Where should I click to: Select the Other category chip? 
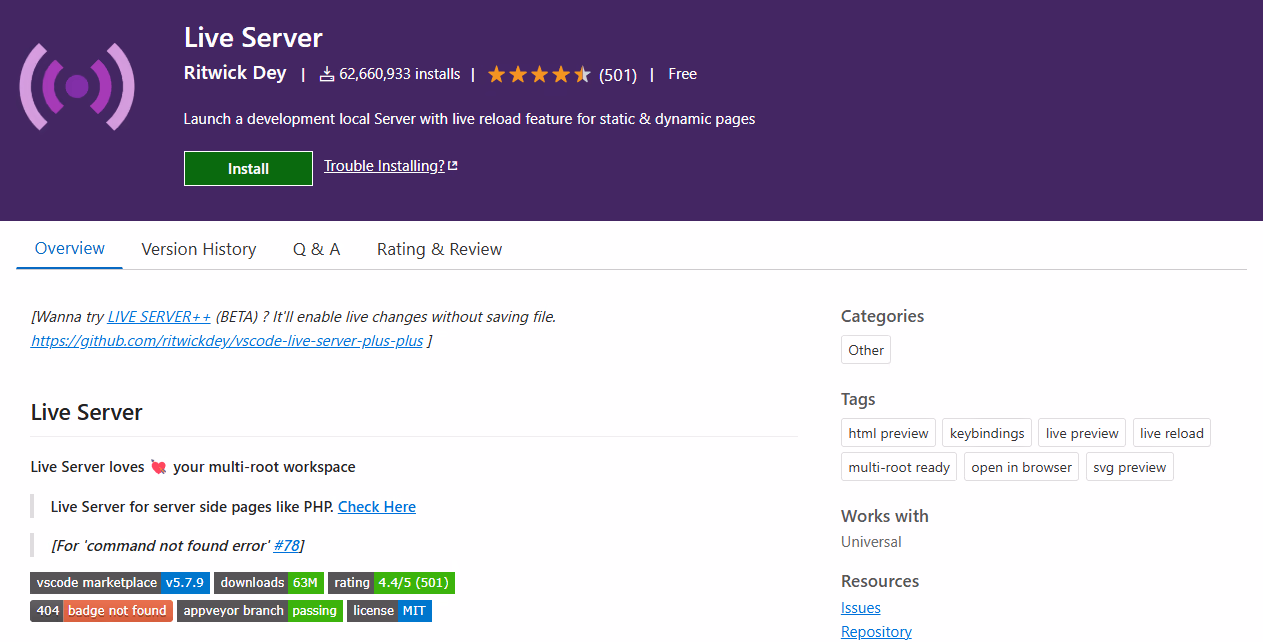(x=866, y=350)
